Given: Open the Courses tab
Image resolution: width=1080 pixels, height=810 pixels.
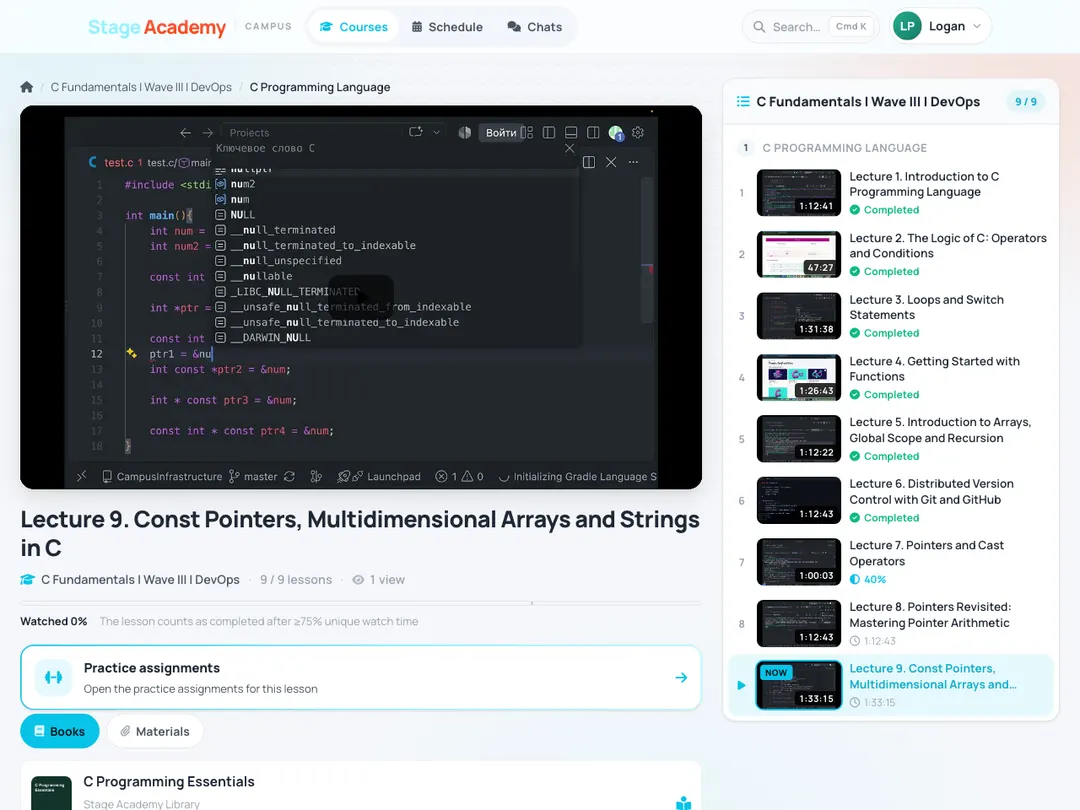Looking at the screenshot, I should pos(354,27).
